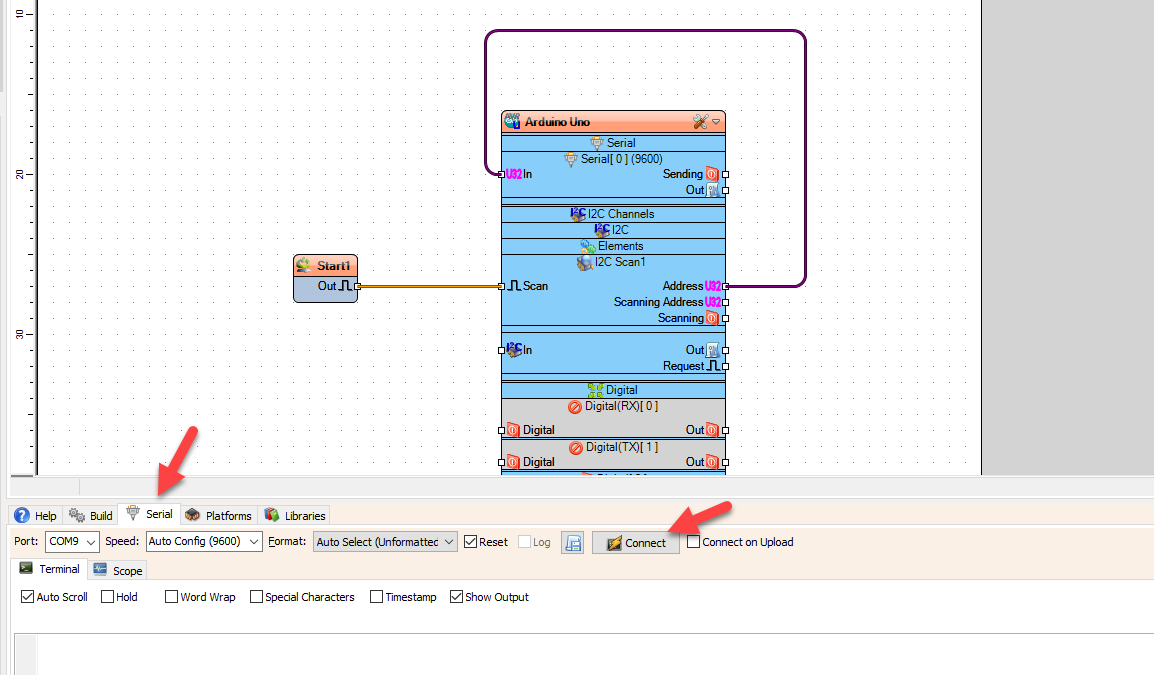Click the open log file icon beside Log
The width and height of the screenshot is (1154, 675).
tap(572, 542)
